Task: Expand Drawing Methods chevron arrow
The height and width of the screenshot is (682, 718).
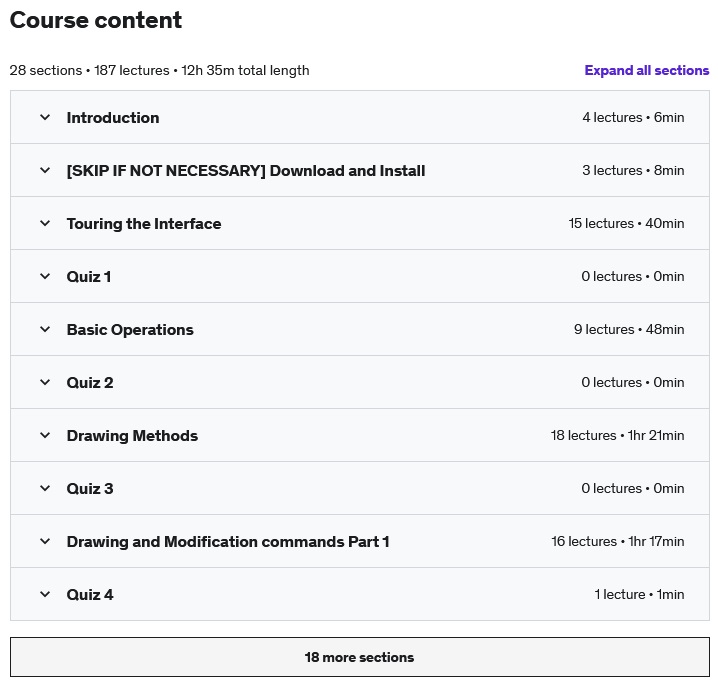Action: point(45,435)
